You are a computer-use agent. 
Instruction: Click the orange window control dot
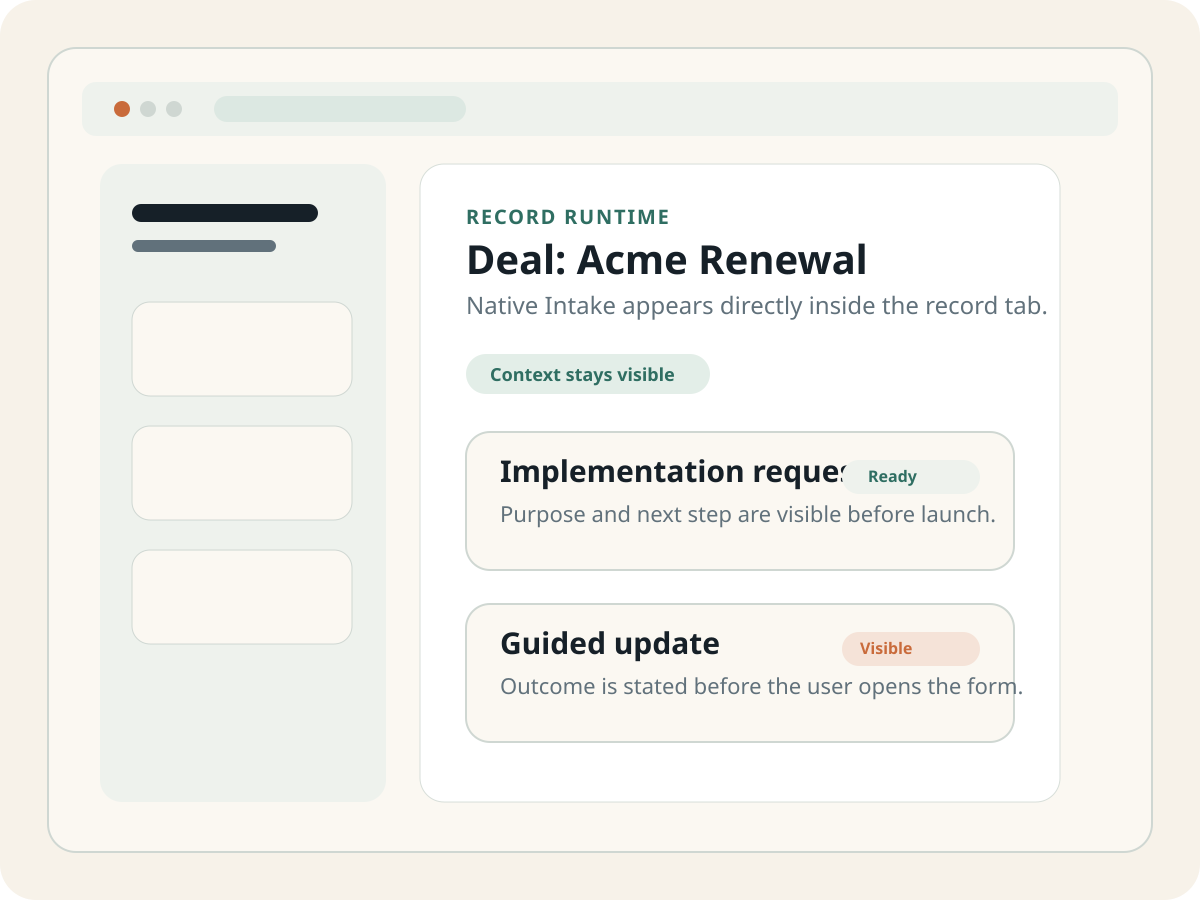122,109
